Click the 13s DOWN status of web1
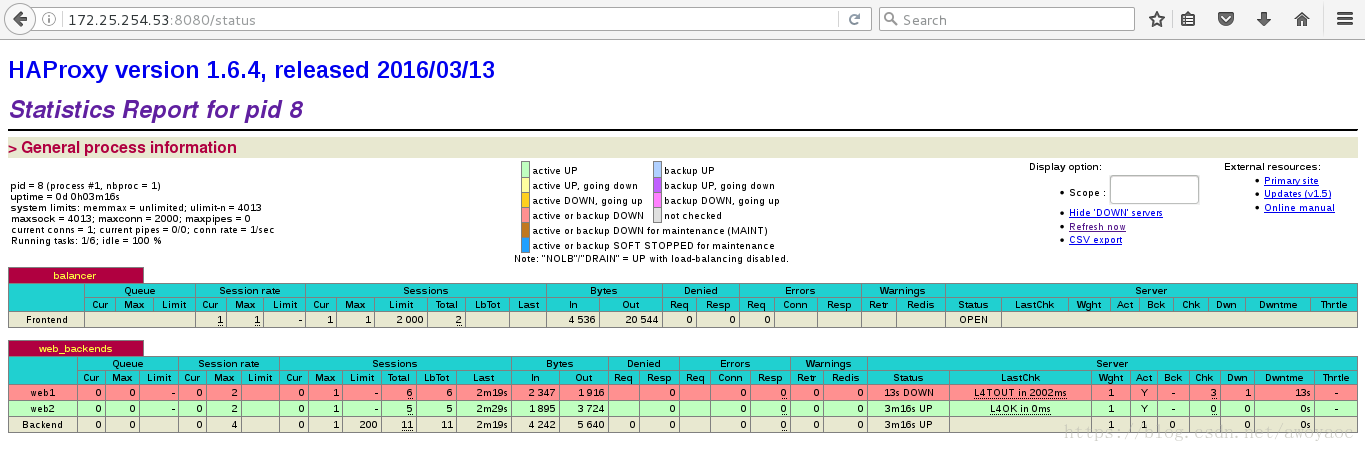 (x=908, y=393)
